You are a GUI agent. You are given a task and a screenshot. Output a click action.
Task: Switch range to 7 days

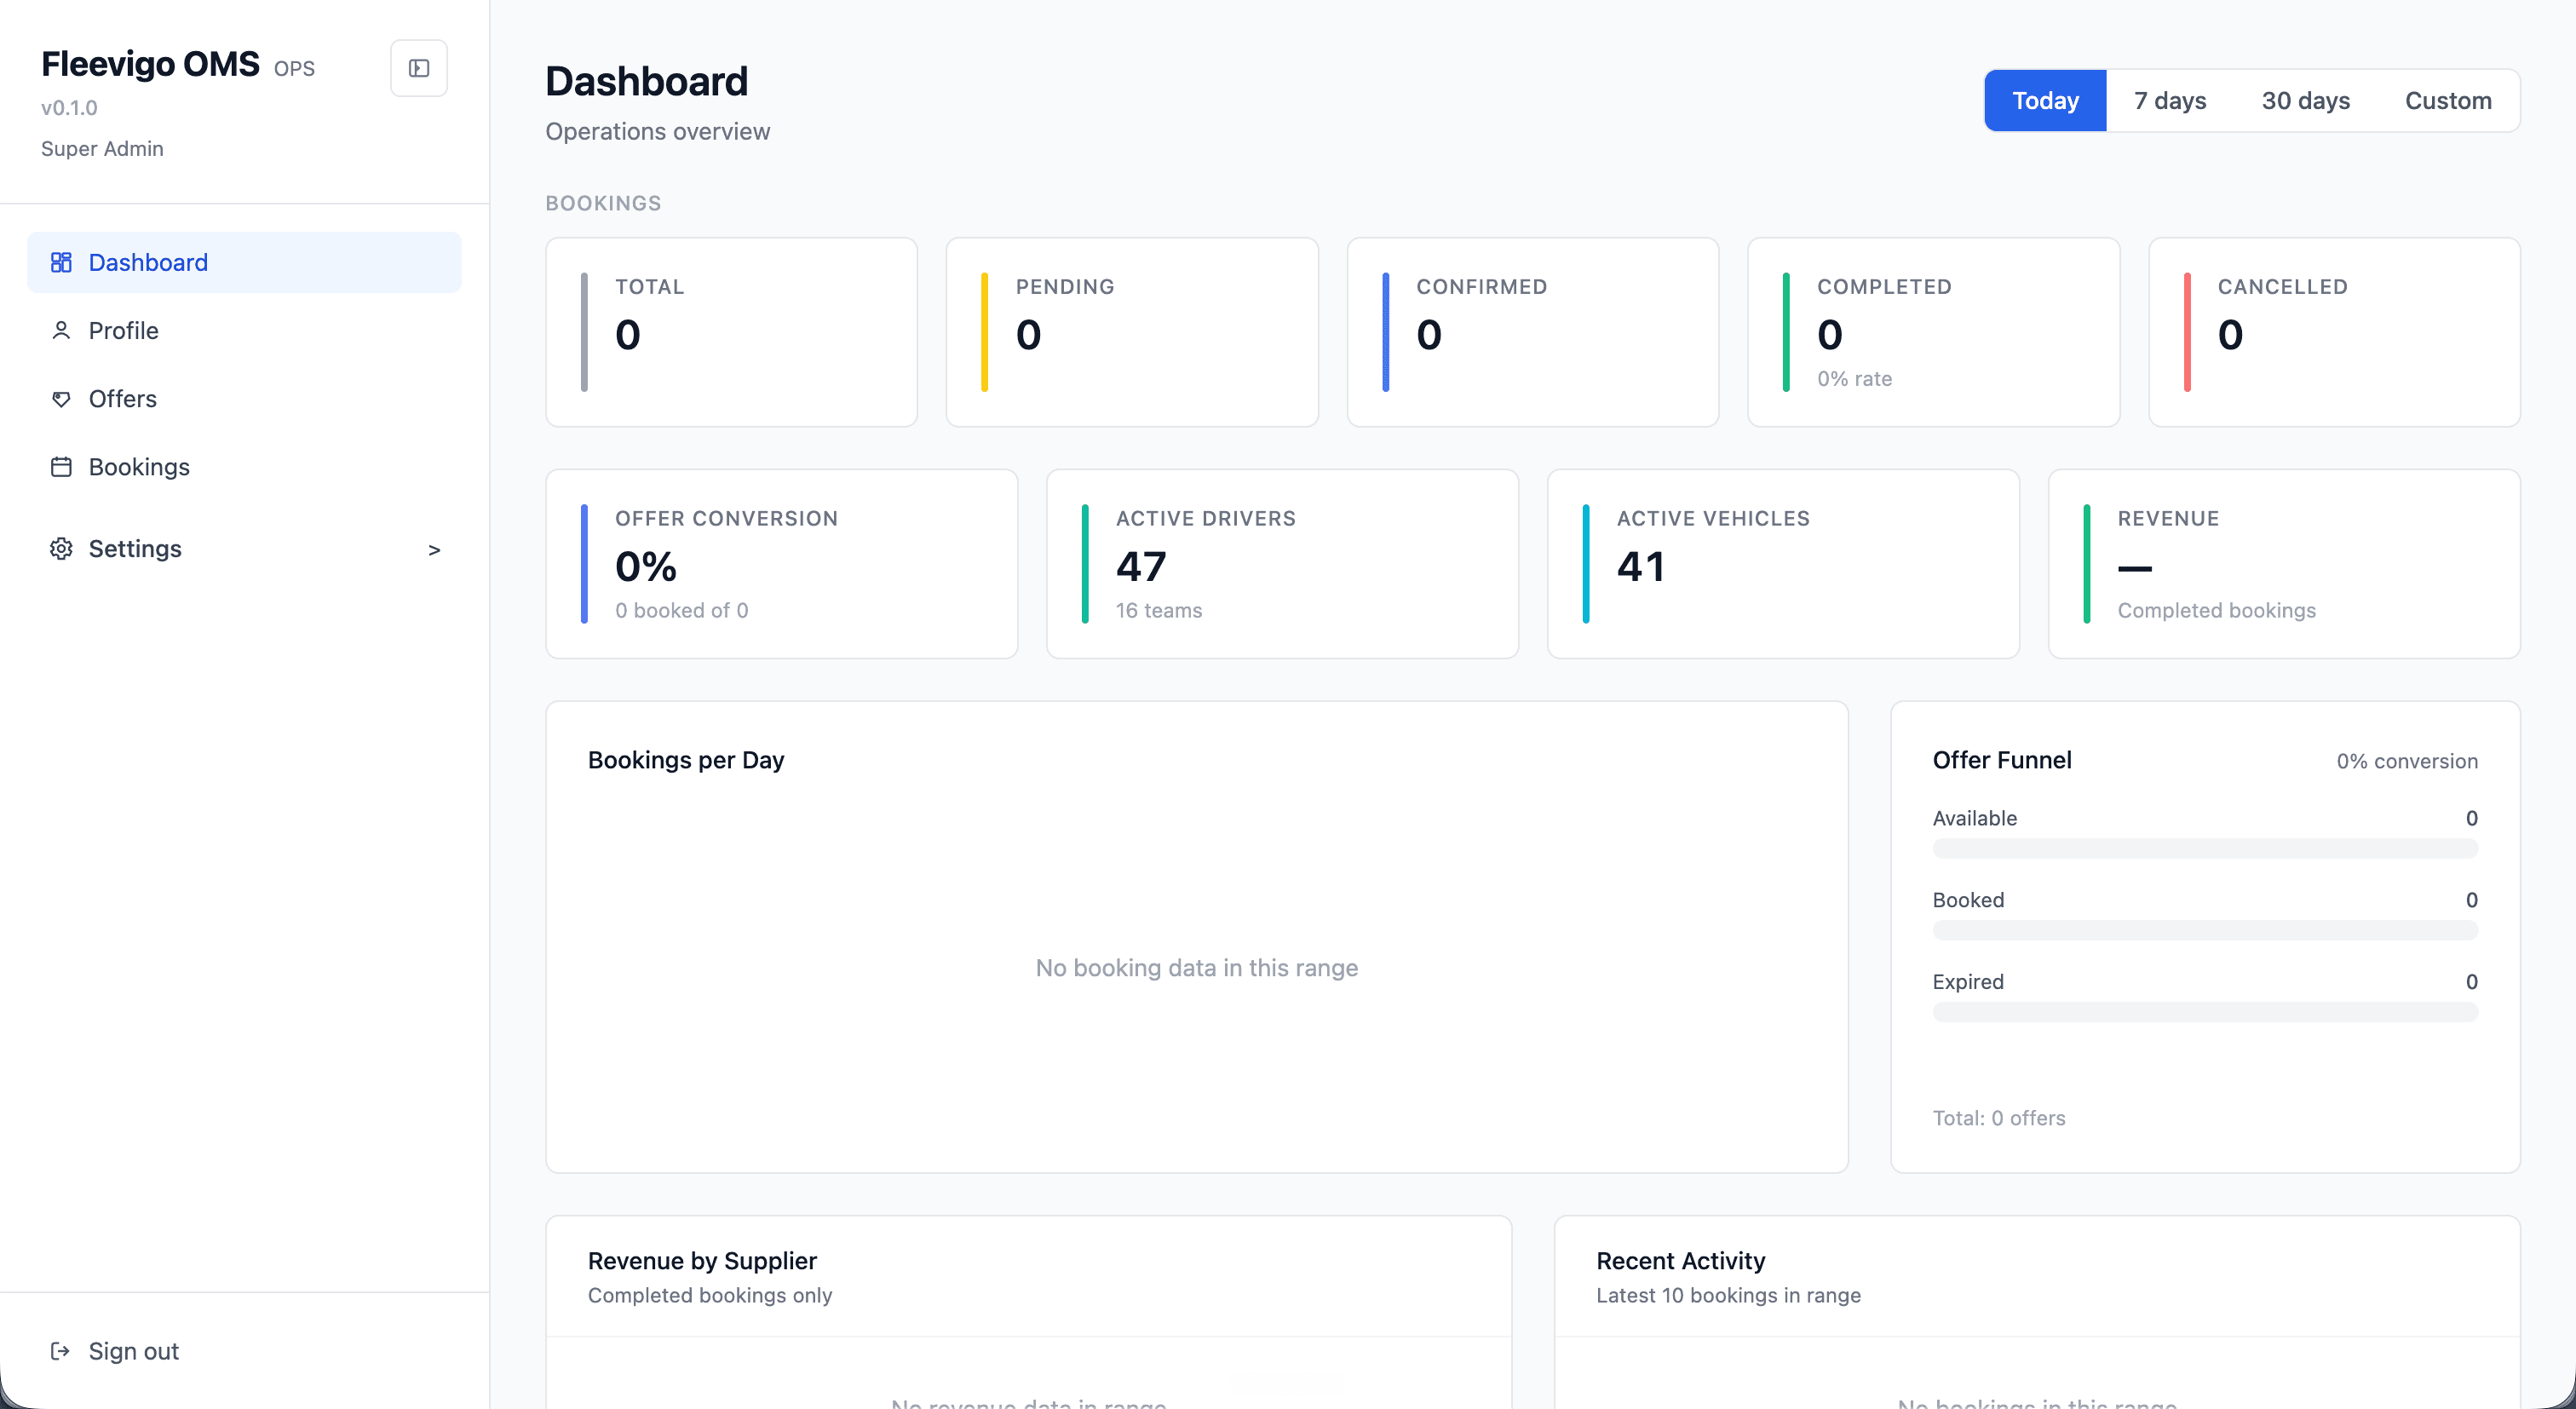(x=2169, y=100)
